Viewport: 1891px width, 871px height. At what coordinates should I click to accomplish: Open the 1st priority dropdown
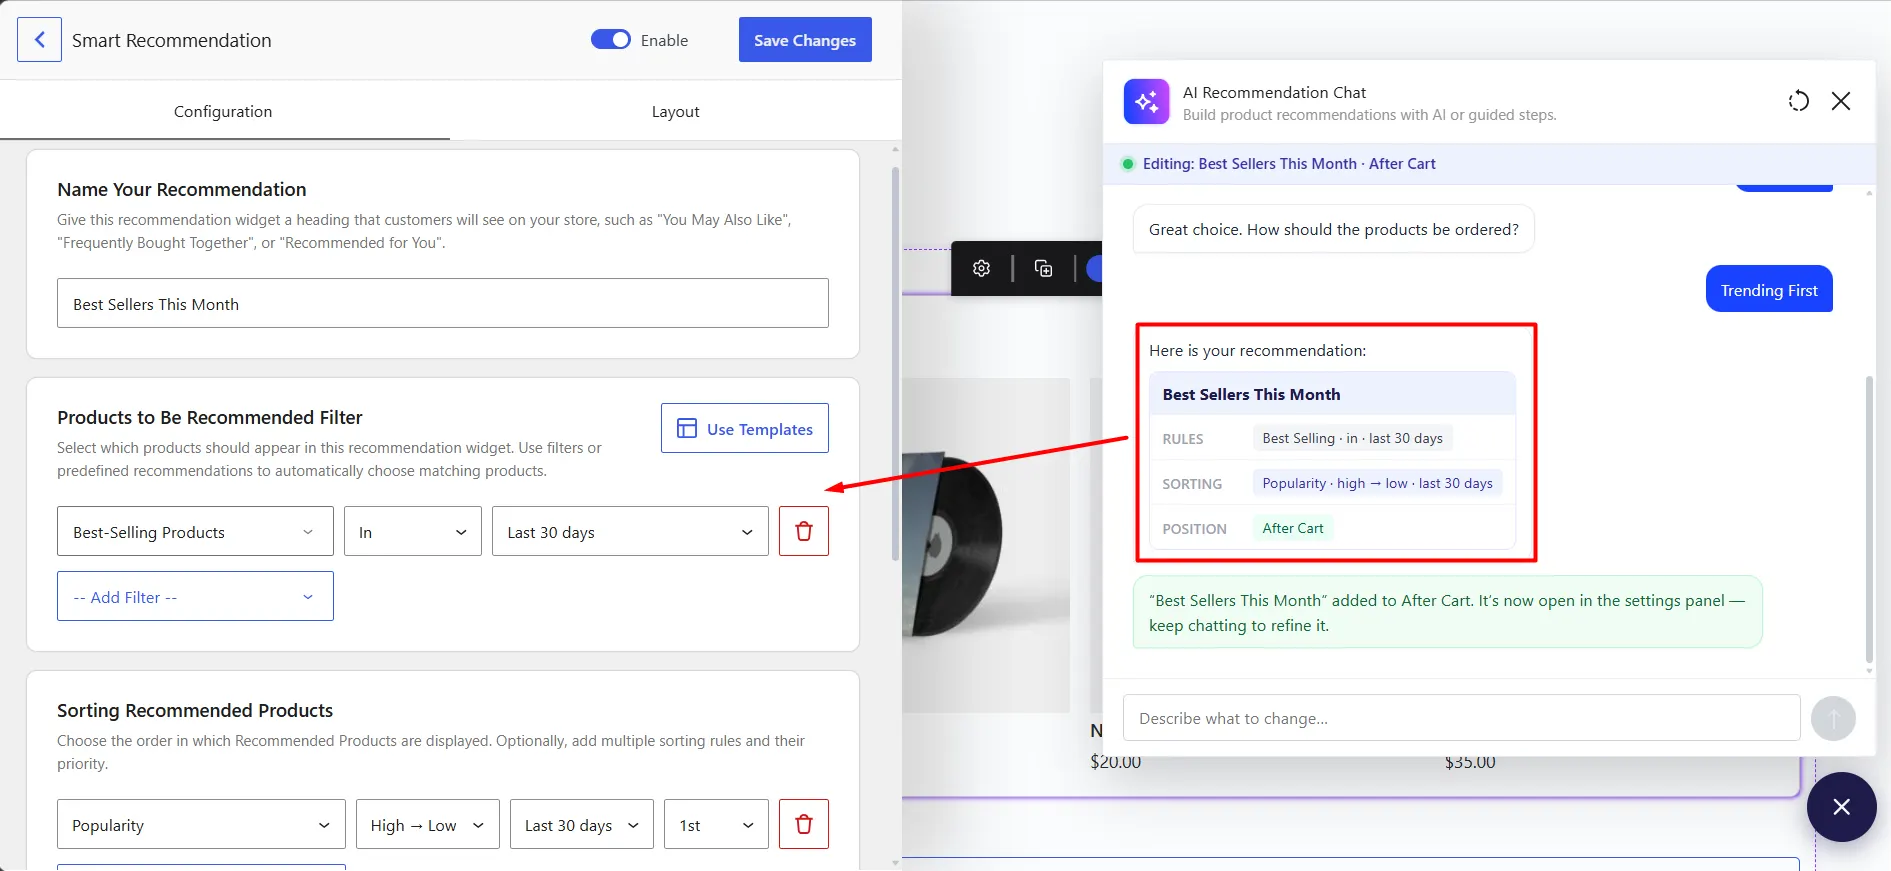[x=716, y=824]
